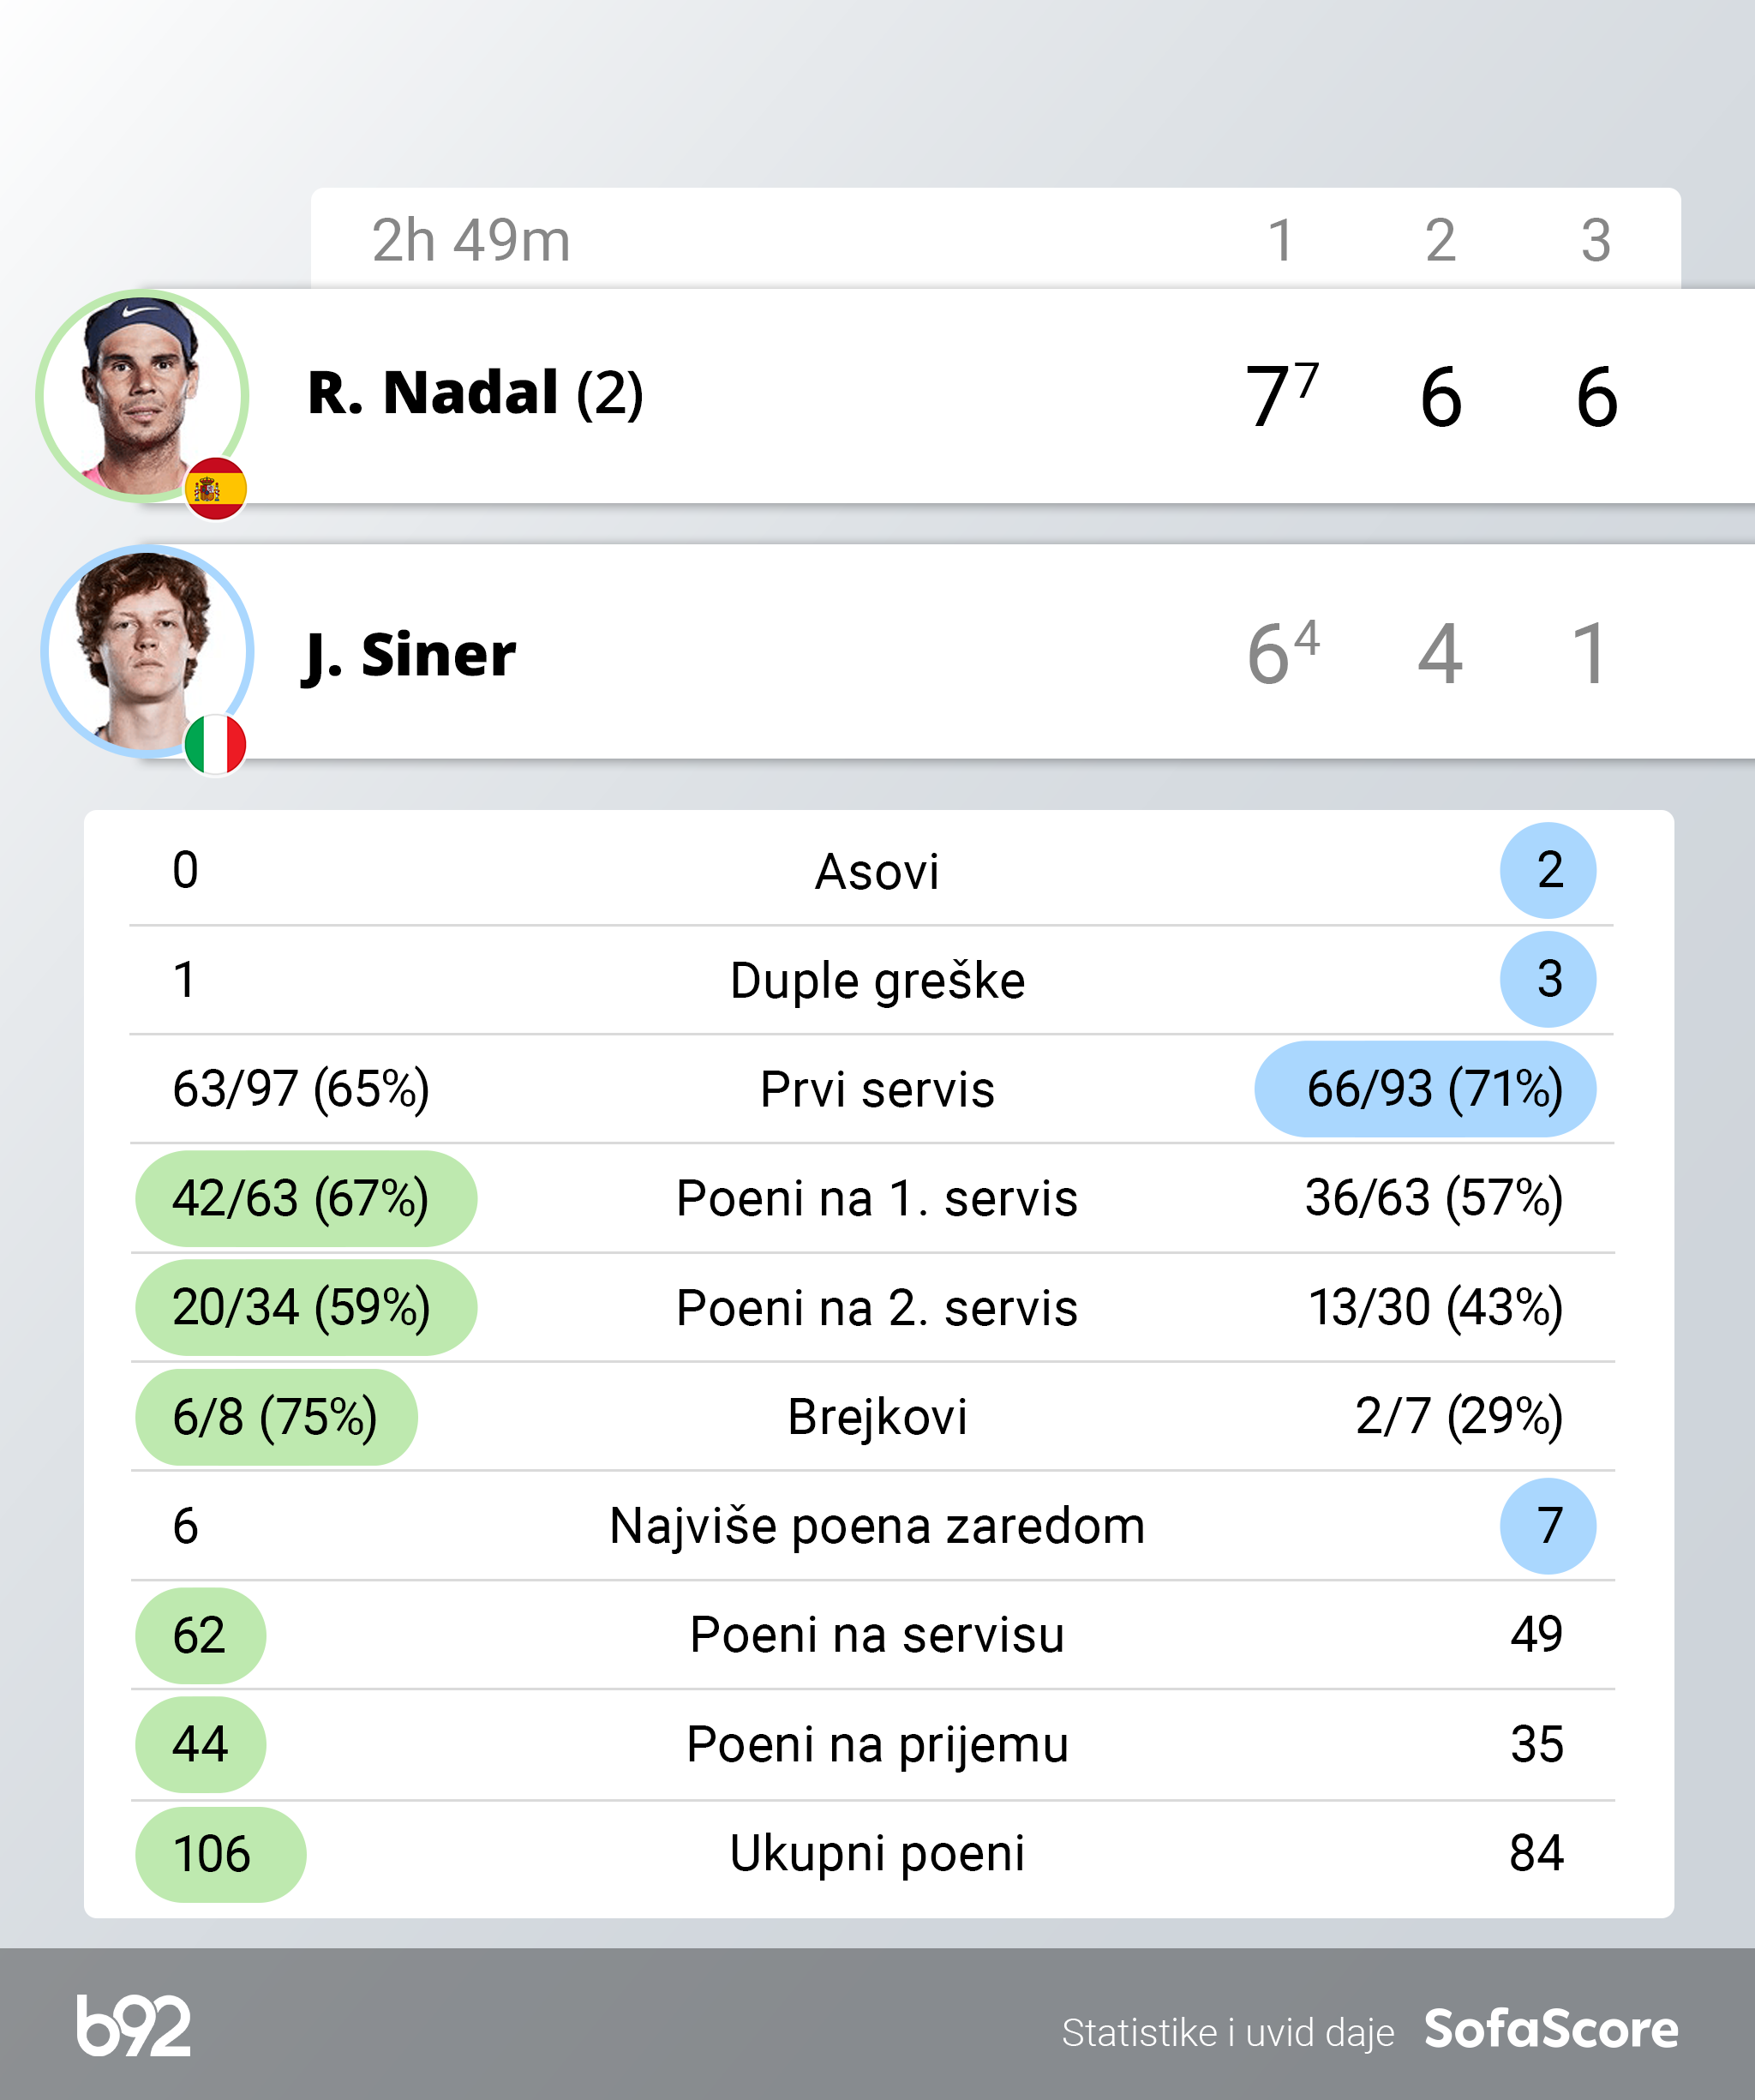Click Siner's blue aces badge showing 2

(x=1547, y=870)
